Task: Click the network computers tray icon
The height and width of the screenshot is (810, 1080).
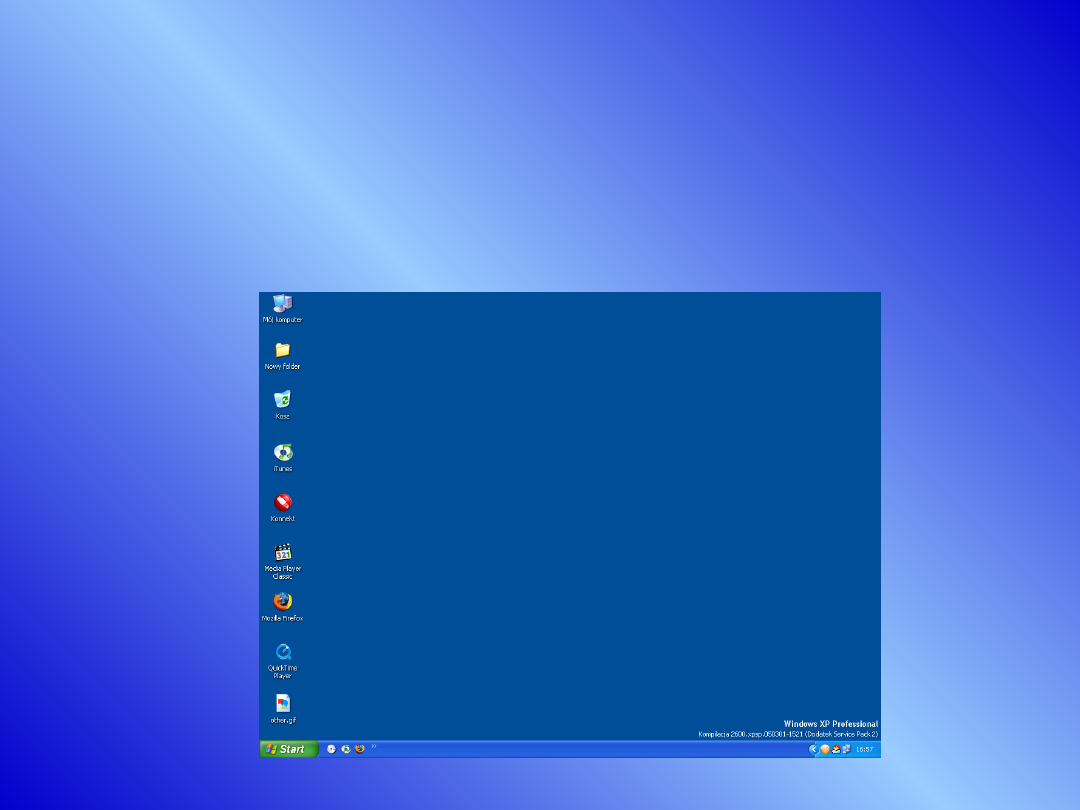Action: click(847, 749)
